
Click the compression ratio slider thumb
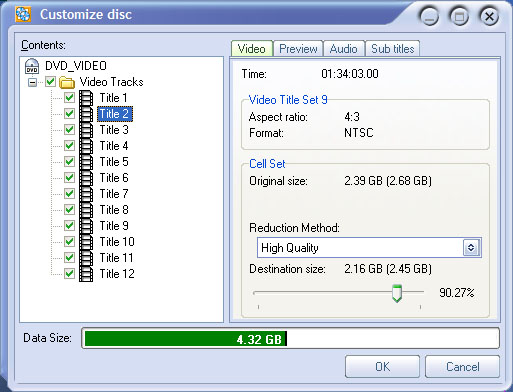397,293
